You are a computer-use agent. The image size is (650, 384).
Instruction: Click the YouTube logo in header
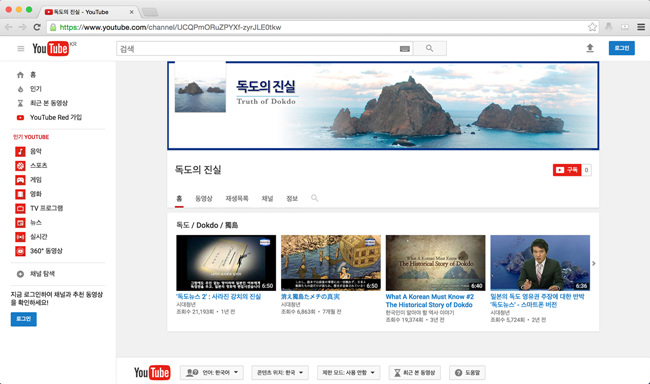pyautogui.click(x=51, y=49)
